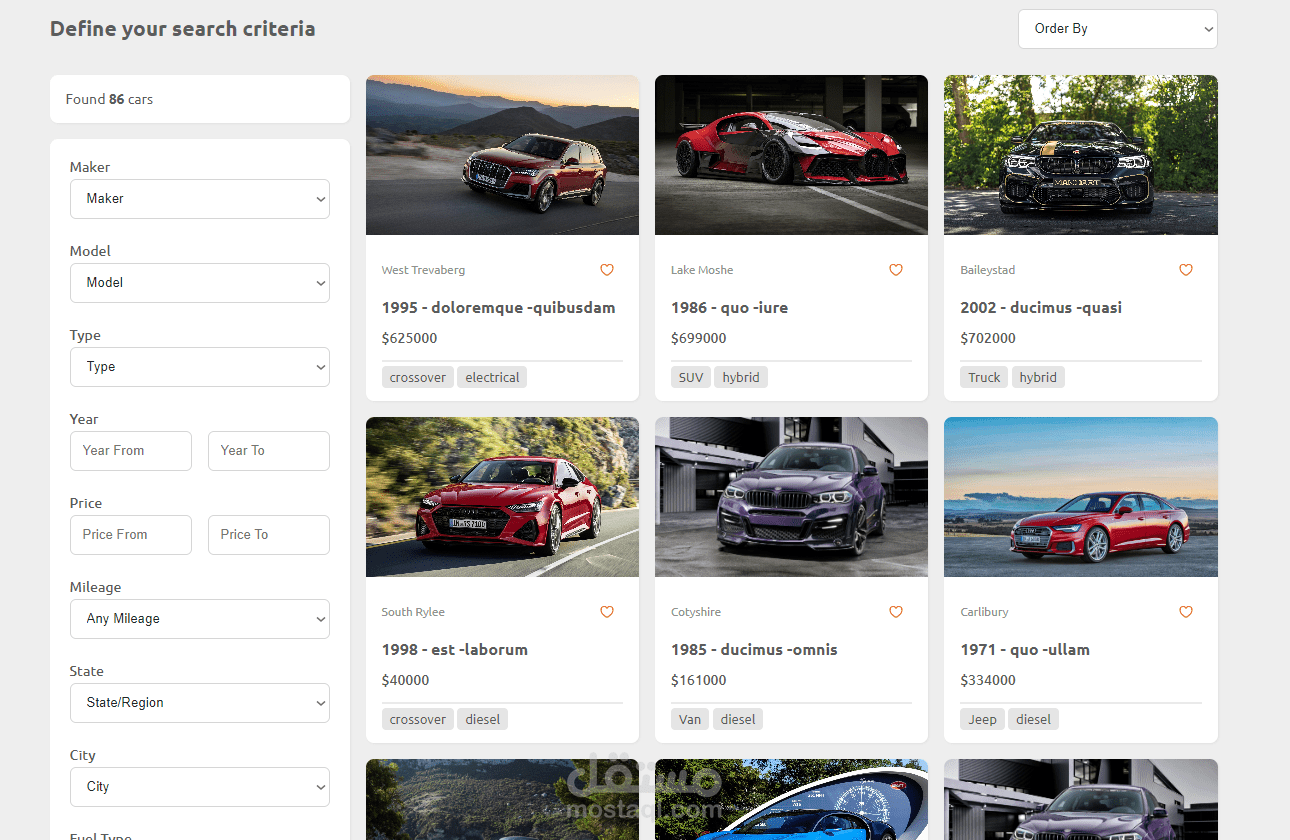
Task: Click the Year To input field
Action: (x=269, y=451)
